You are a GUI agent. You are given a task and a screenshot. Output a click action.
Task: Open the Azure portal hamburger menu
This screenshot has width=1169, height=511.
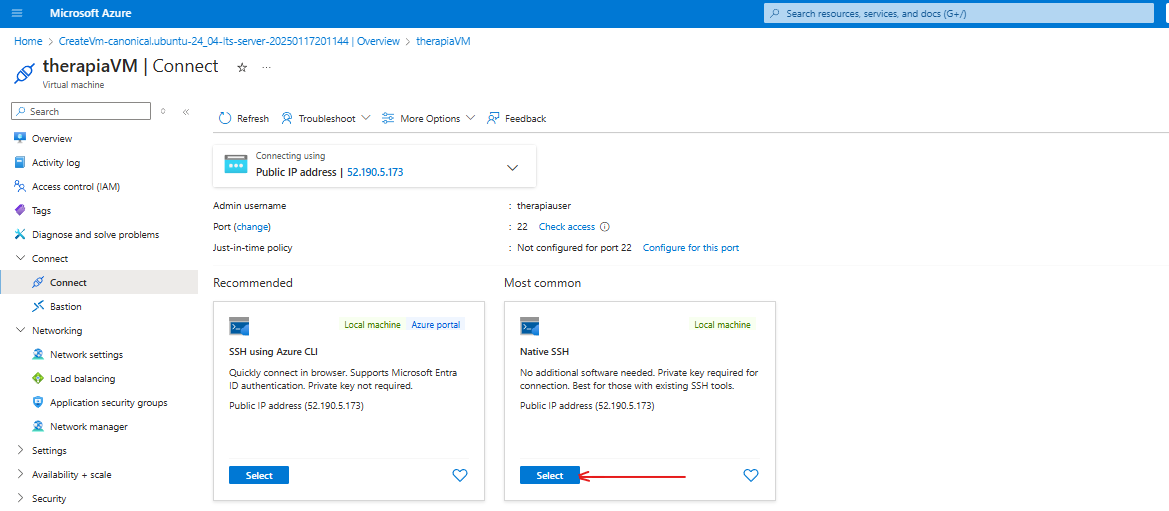[x=17, y=13]
